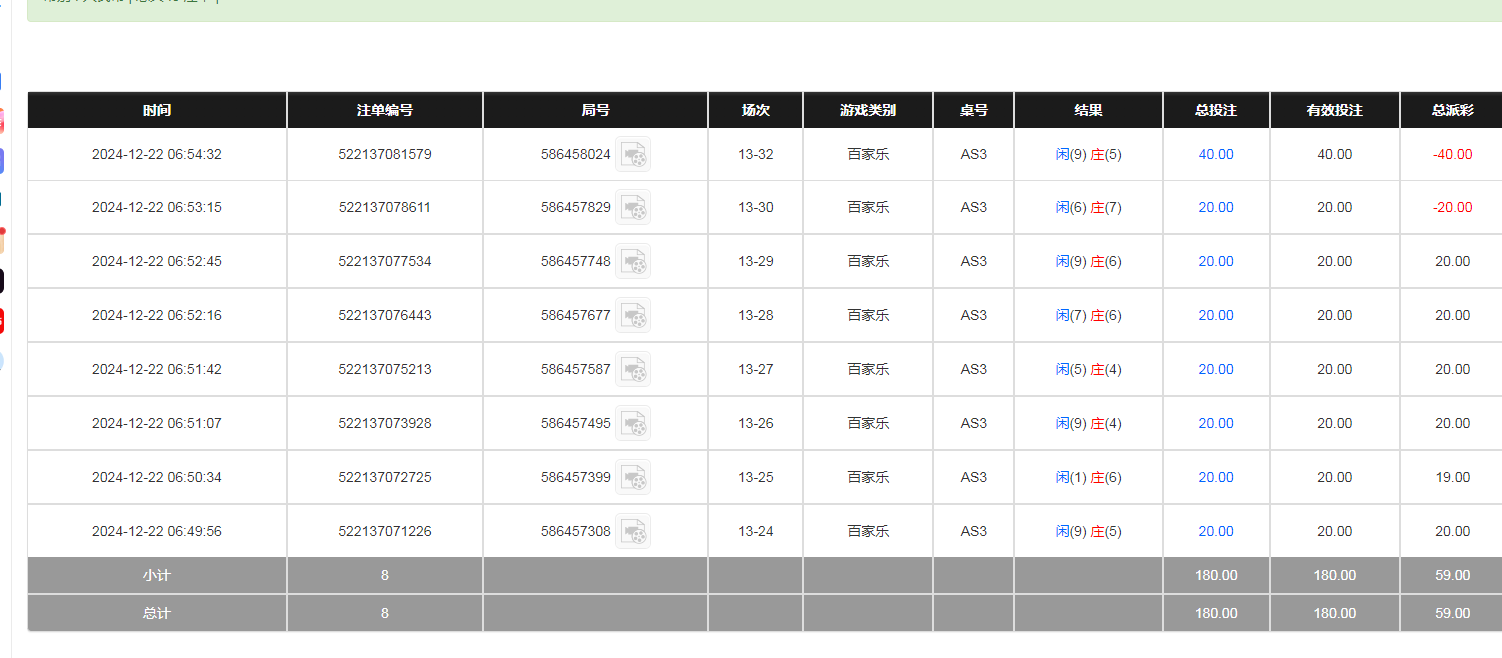Image resolution: width=1502 pixels, height=658 pixels.
Task: Select the 总派彩 column header
Action: tap(1452, 110)
